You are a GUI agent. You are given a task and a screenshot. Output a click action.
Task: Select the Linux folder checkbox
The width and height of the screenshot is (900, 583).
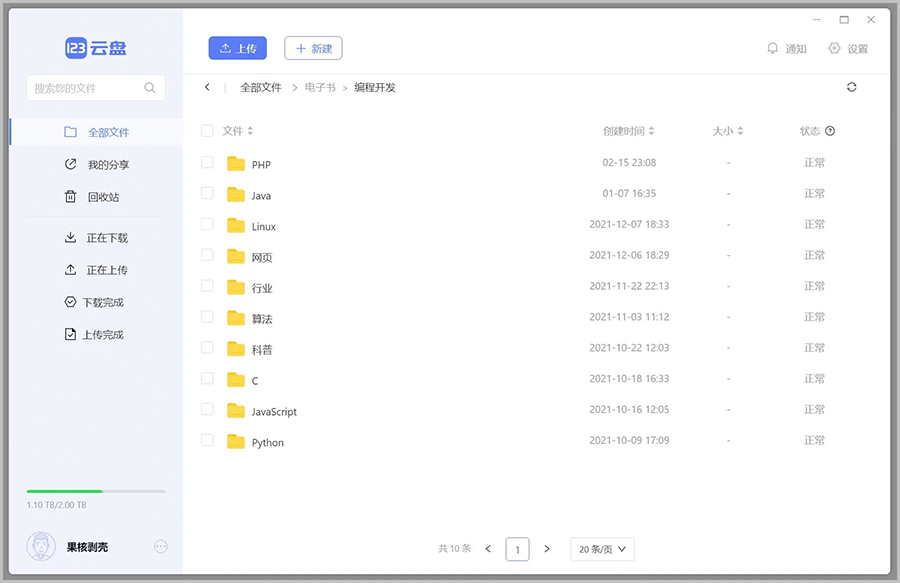pos(207,224)
